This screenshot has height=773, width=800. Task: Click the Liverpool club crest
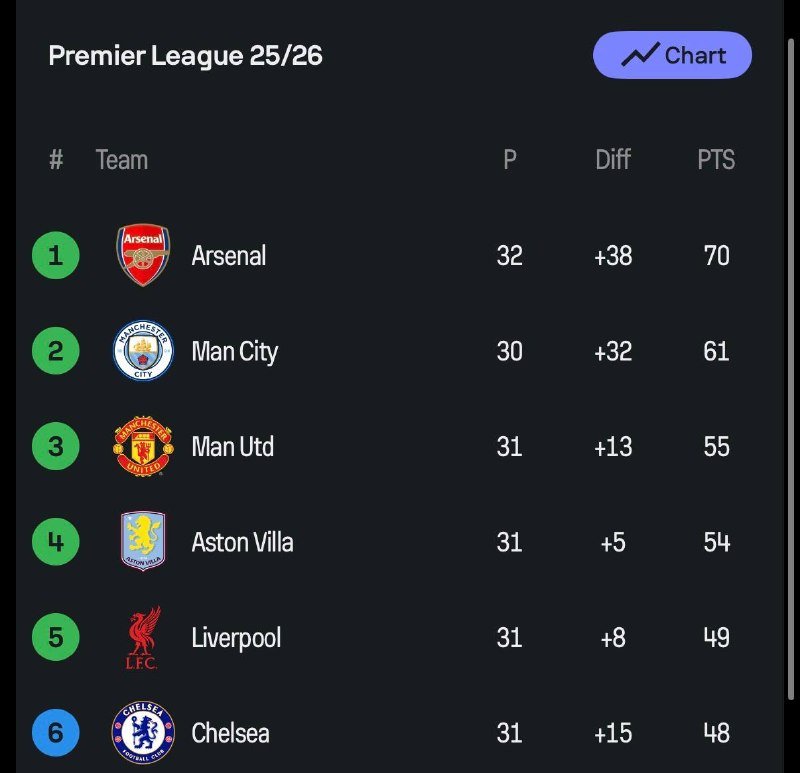coord(143,638)
